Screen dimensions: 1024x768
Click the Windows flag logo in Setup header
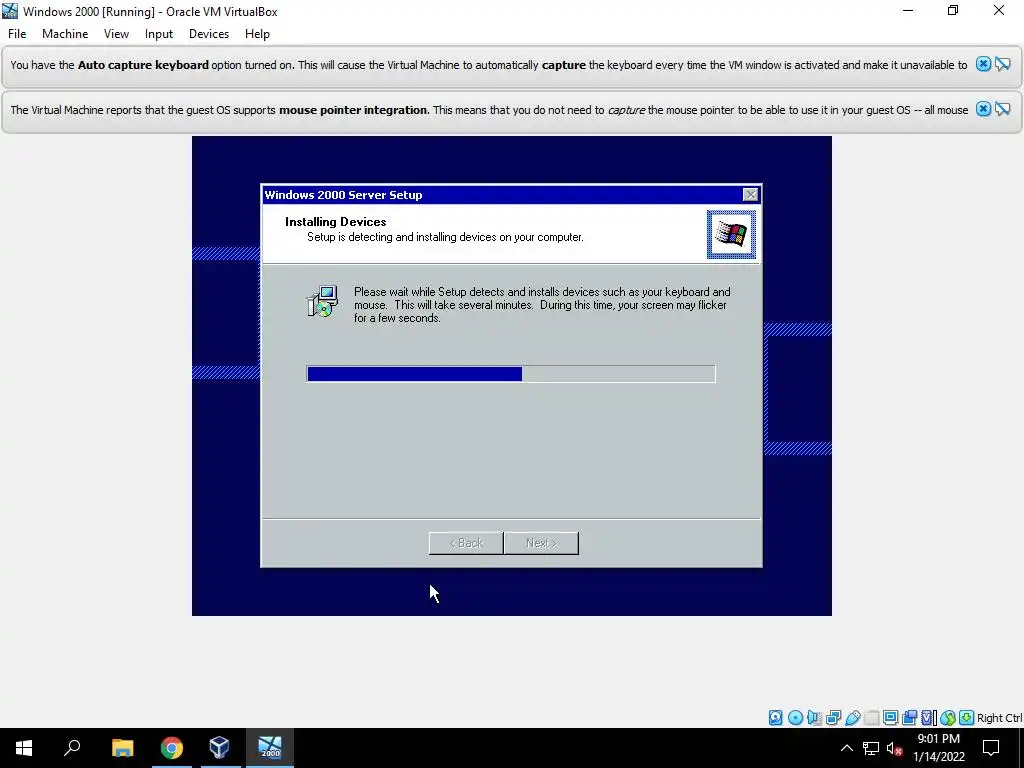731,234
